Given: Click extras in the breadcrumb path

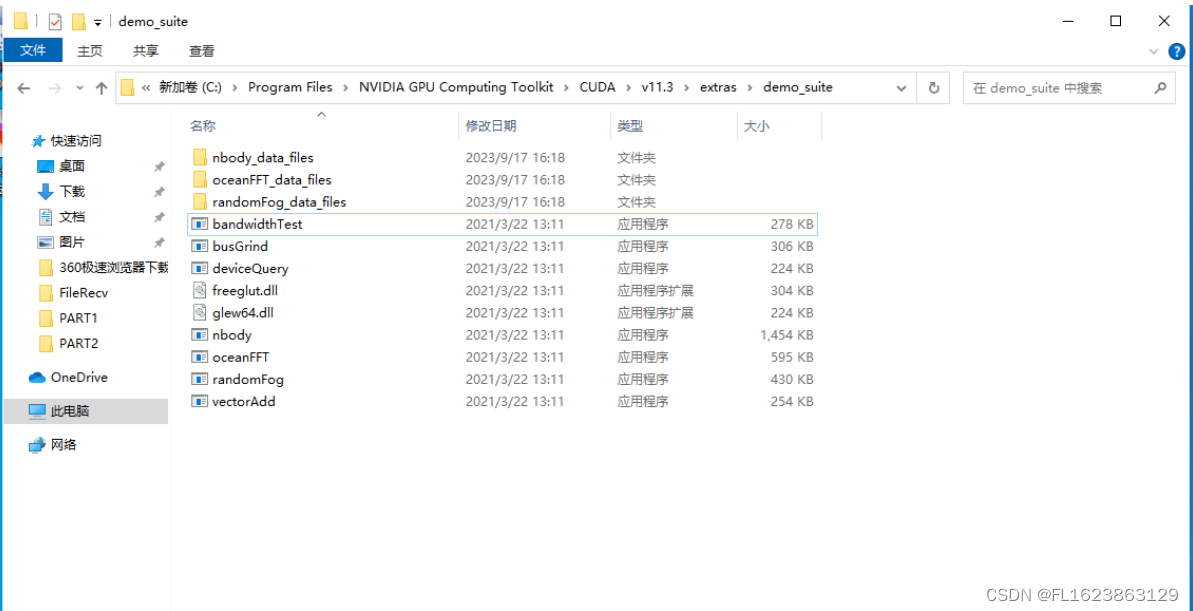Looking at the screenshot, I should (x=718, y=87).
